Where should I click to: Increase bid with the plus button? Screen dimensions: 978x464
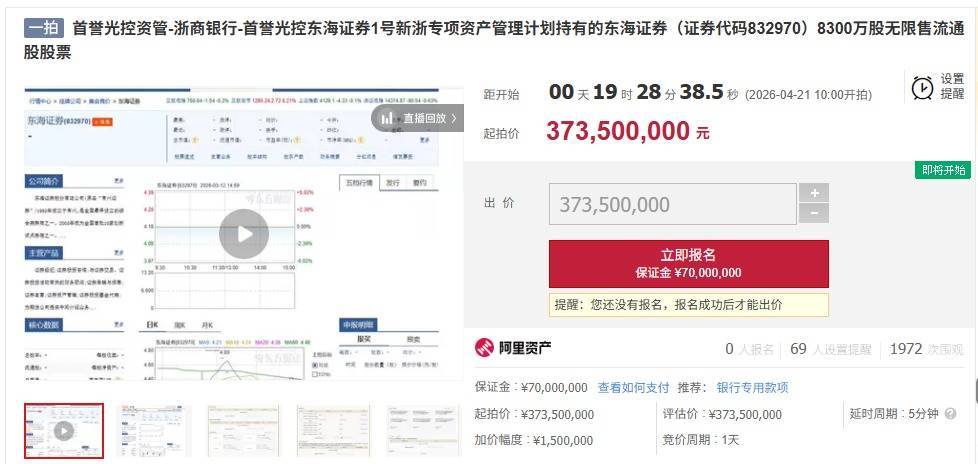click(x=815, y=193)
